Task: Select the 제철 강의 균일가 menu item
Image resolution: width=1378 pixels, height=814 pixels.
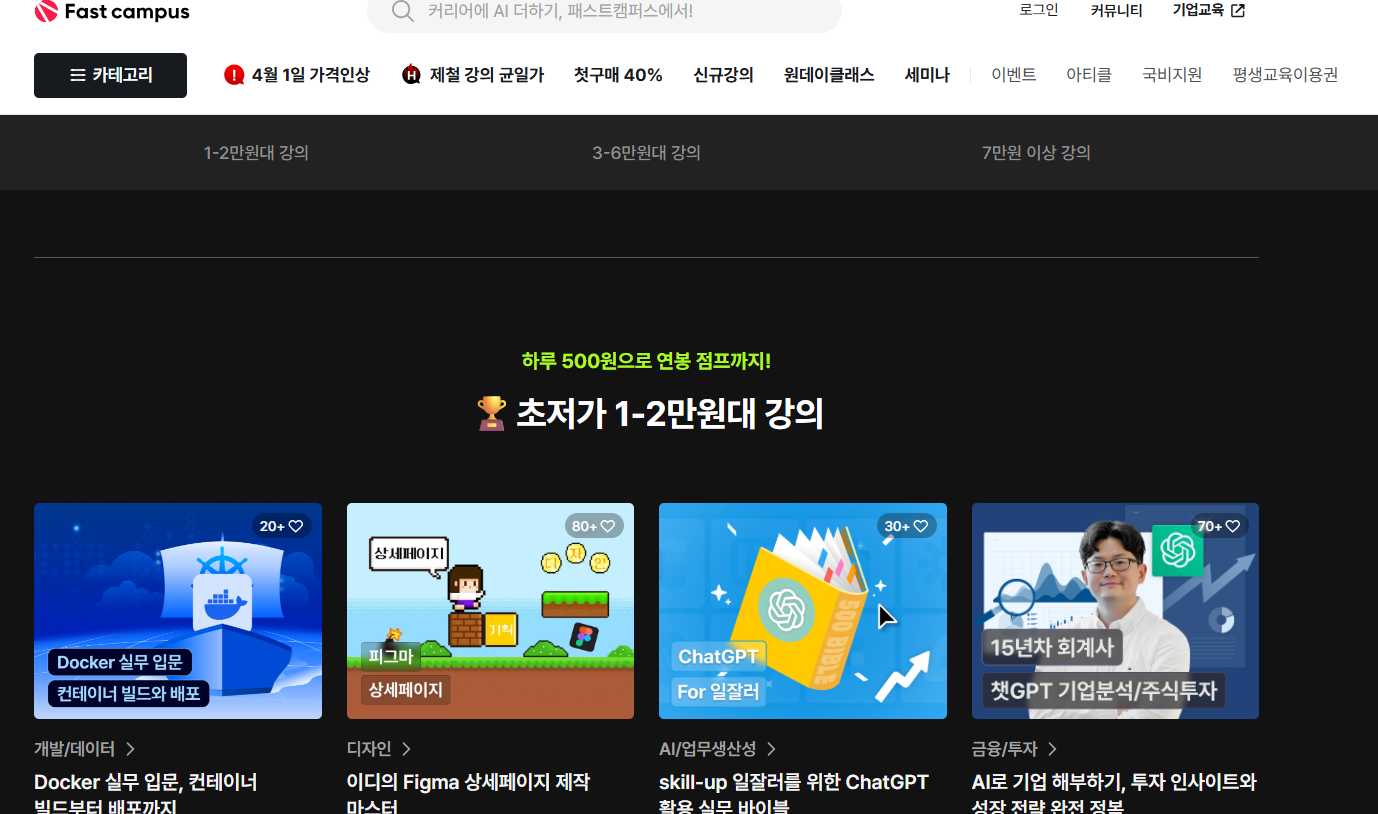Action: [473, 75]
